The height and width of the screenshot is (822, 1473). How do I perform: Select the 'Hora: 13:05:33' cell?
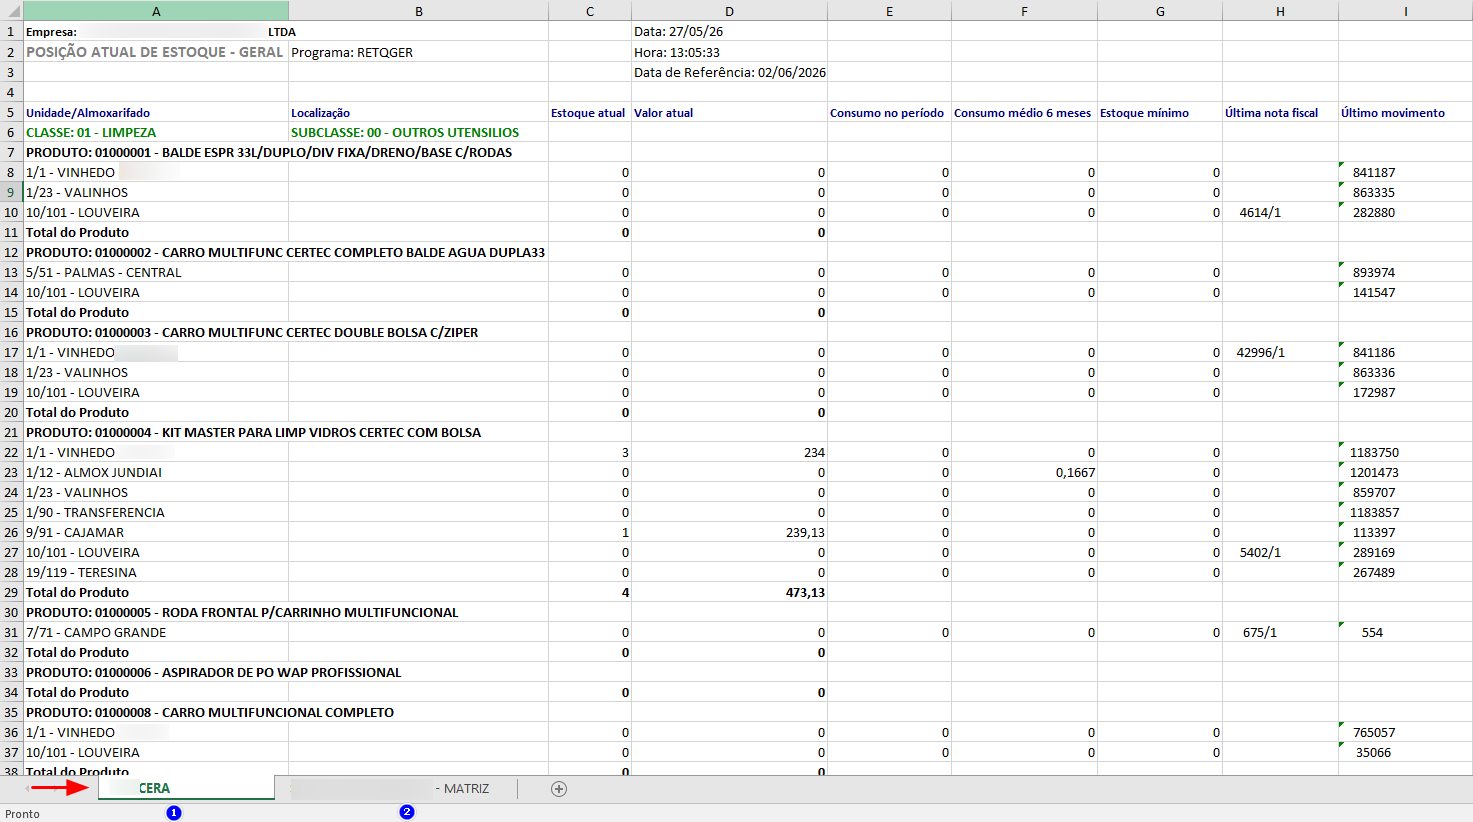729,52
